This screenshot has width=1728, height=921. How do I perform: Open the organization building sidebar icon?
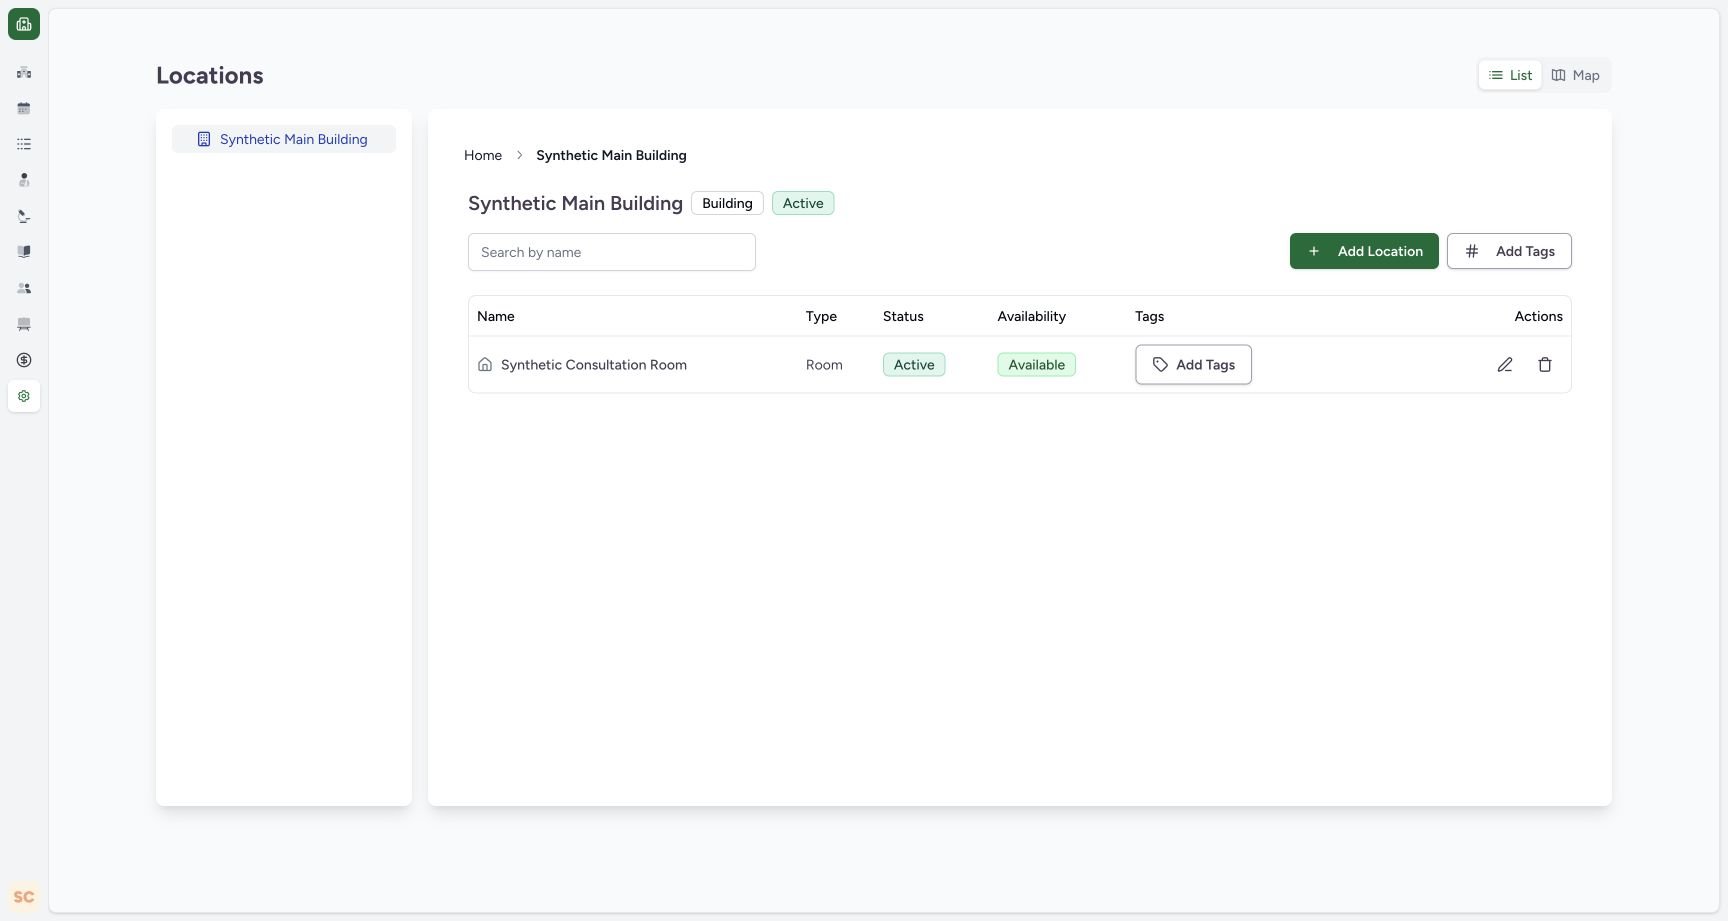tap(24, 72)
